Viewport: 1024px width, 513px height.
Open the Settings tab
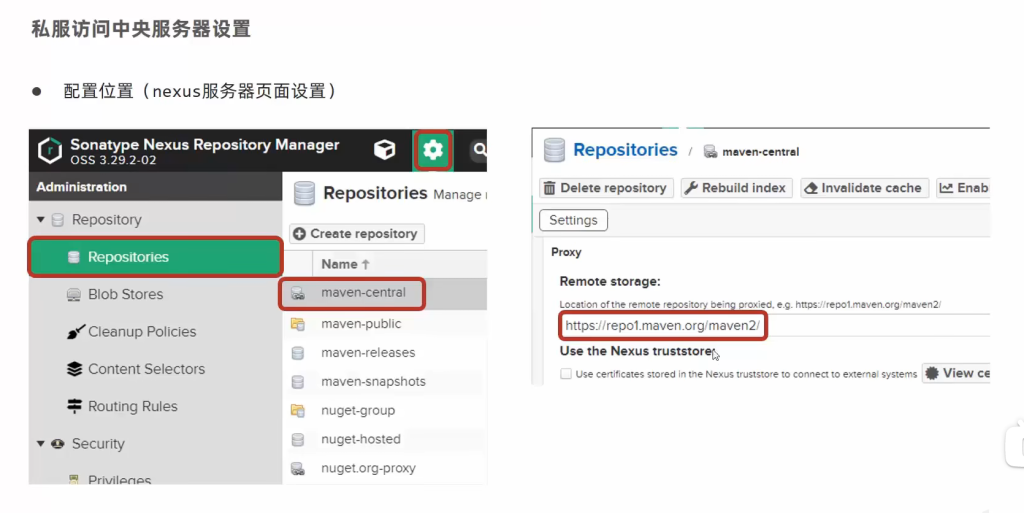click(x=573, y=220)
